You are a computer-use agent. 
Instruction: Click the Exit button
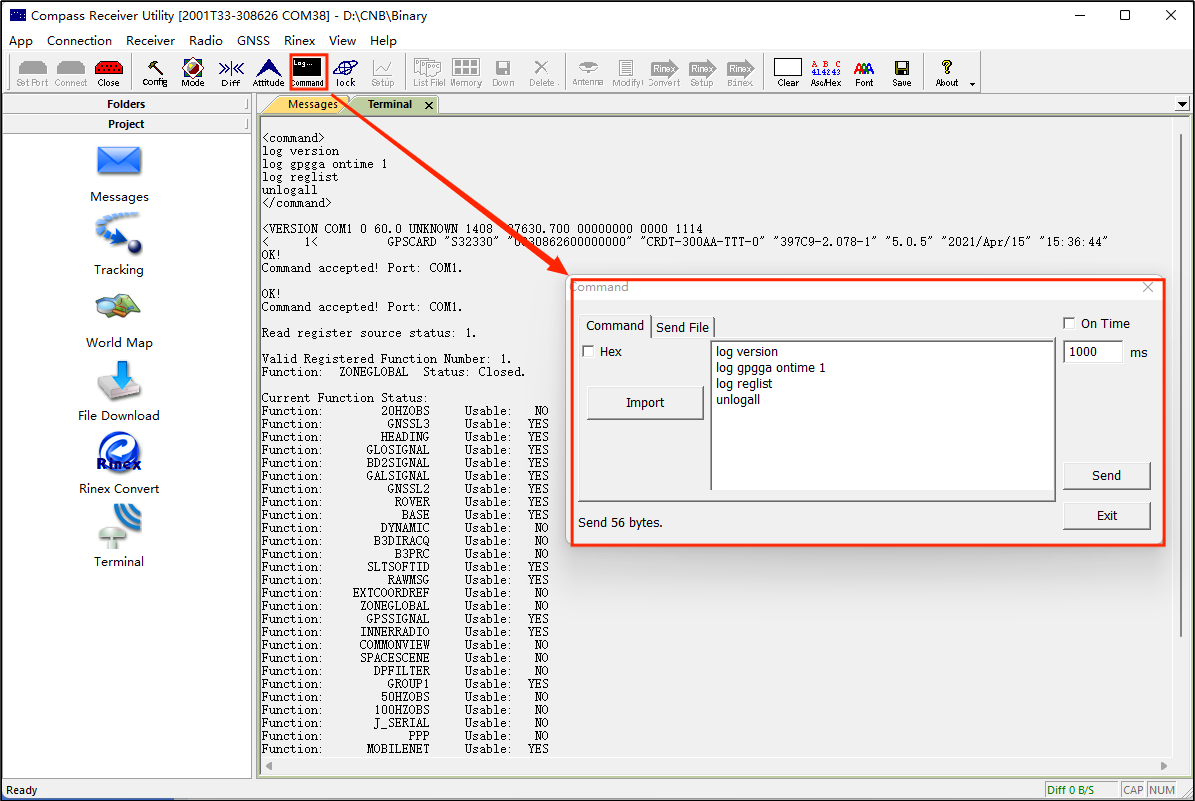click(x=1106, y=516)
